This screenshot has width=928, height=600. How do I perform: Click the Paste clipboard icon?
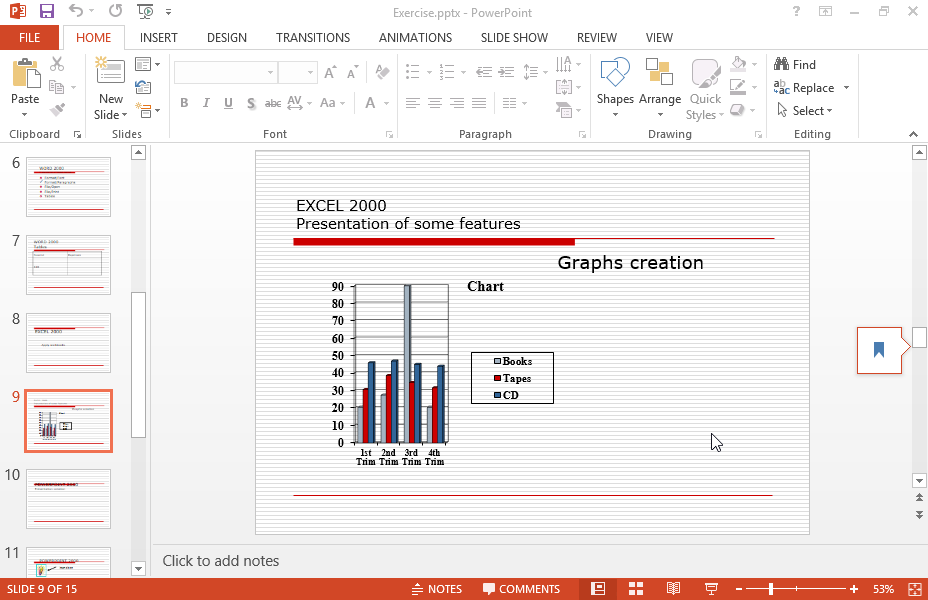tap(25, 74)
